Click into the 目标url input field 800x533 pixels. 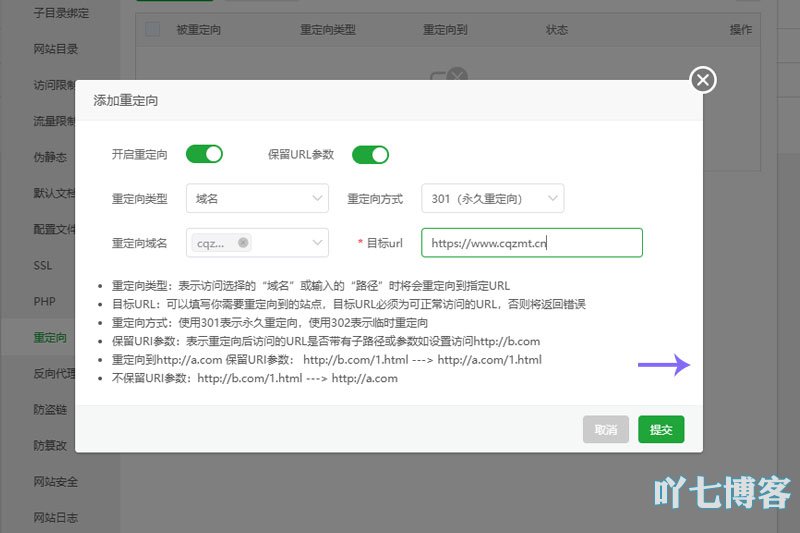click(532, 243)
